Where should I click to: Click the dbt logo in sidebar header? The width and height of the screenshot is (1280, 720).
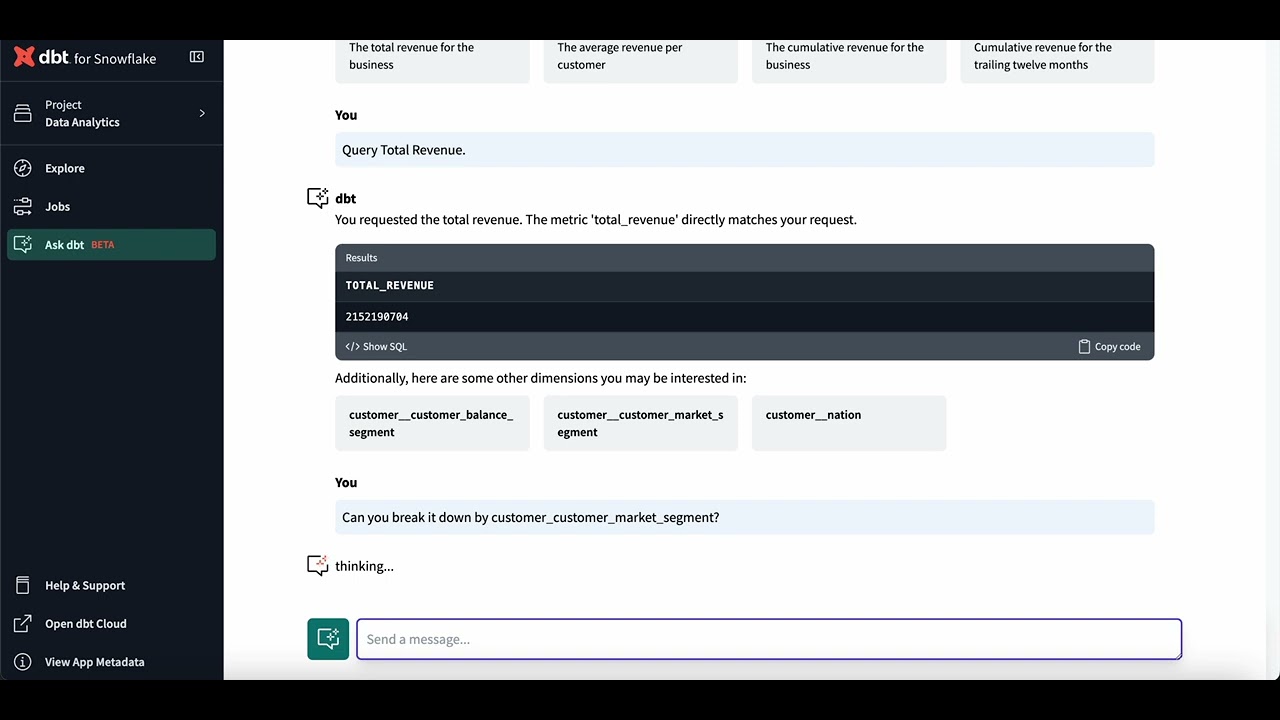[x=85, y=57]
